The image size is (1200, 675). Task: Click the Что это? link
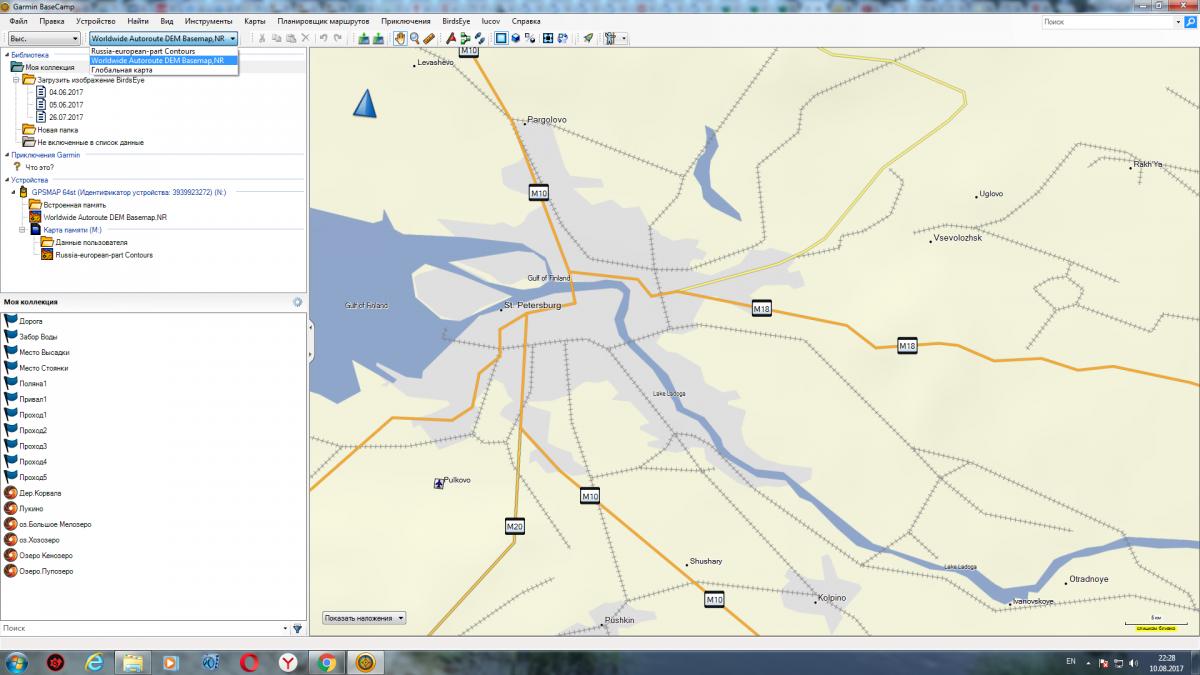tap(39, 167)
